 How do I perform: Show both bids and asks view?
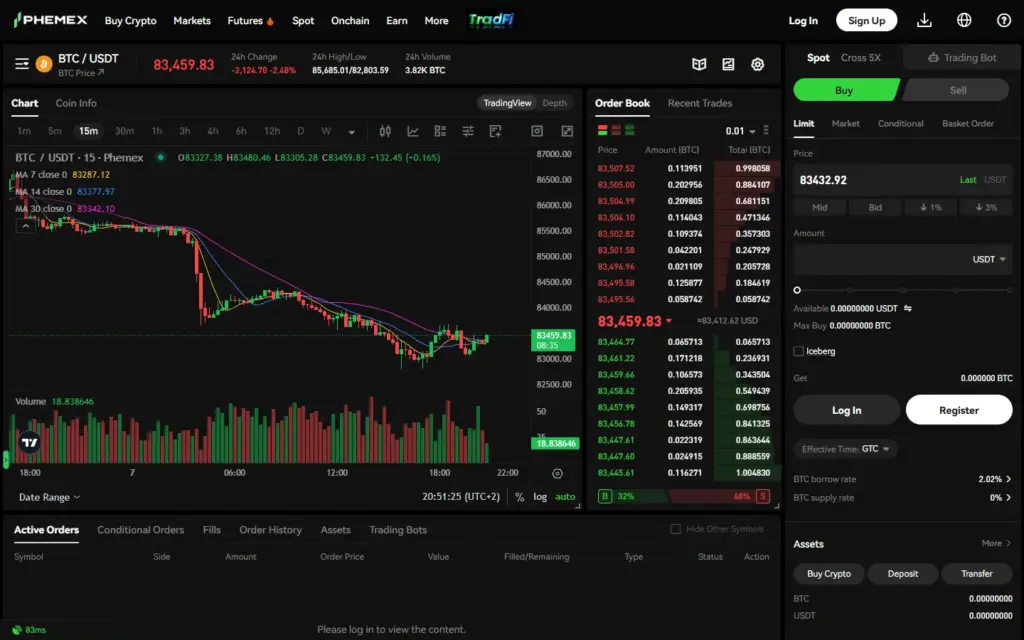pos(602,131)
